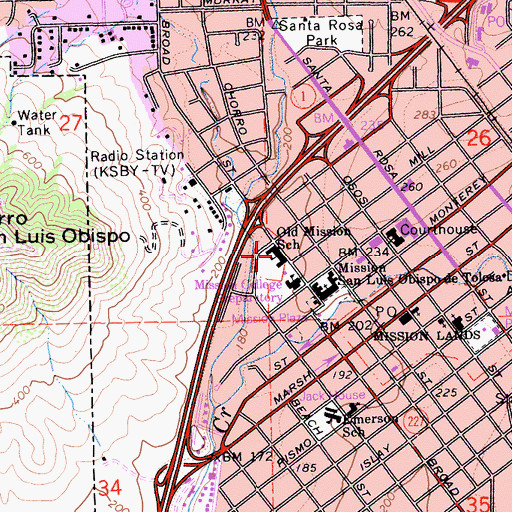The image size is (512, 512).
Task: Select the 185 elevation value
Action: [x=306, y=468]
